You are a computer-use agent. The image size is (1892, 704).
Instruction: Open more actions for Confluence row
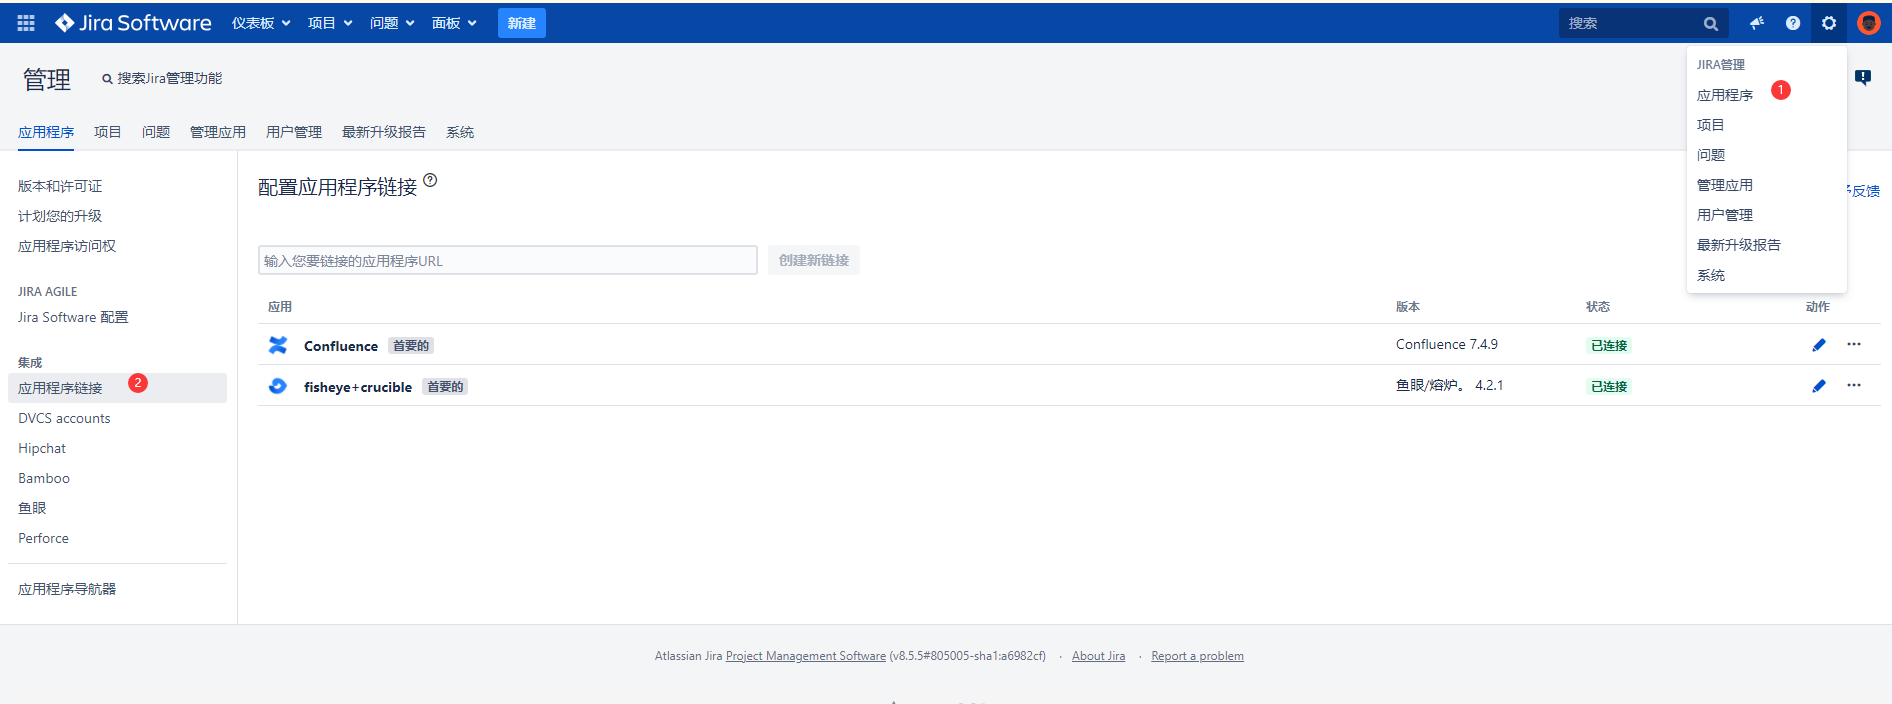1854,344
